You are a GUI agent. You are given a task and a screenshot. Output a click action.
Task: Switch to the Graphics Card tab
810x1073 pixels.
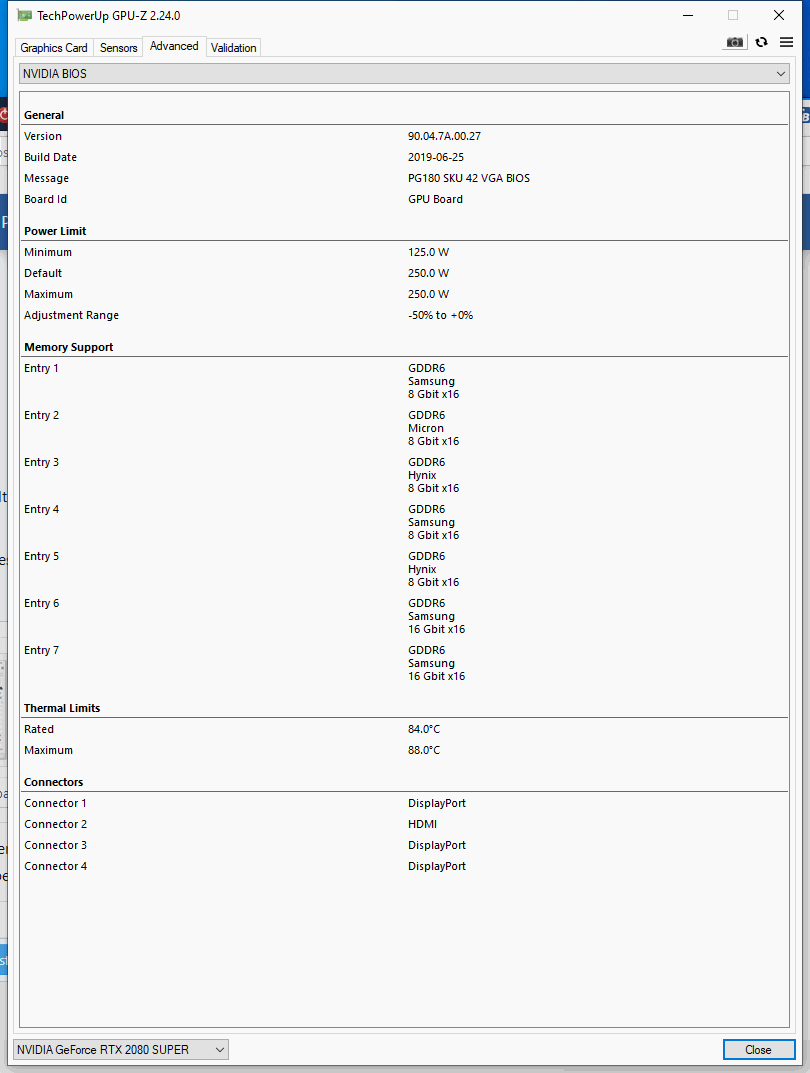[x=54, y=48]
